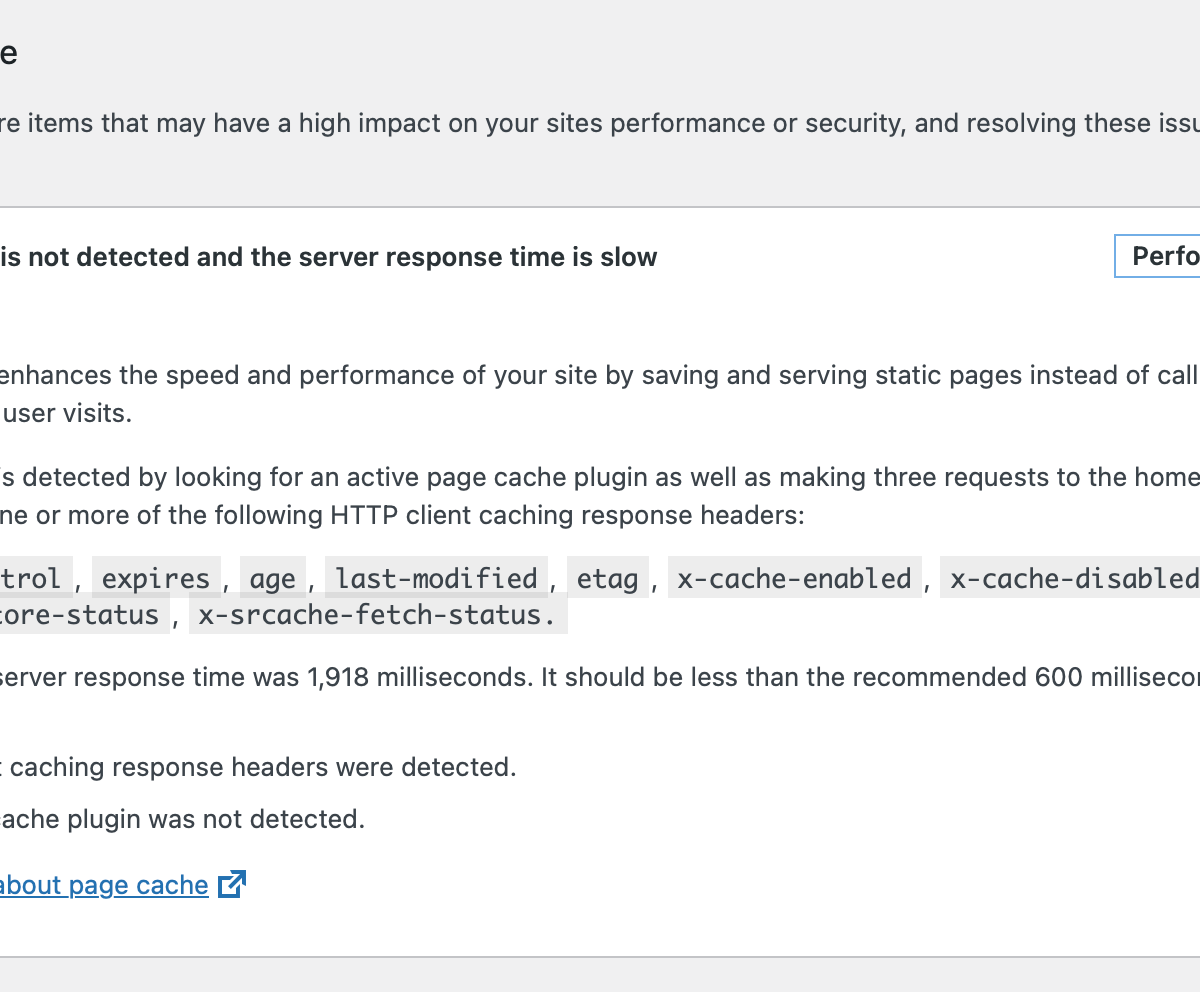Select the "last-modified" header code tag
Image resolution: width=1200 pixels, height=992 pixels.
click(x=436, y=578)
